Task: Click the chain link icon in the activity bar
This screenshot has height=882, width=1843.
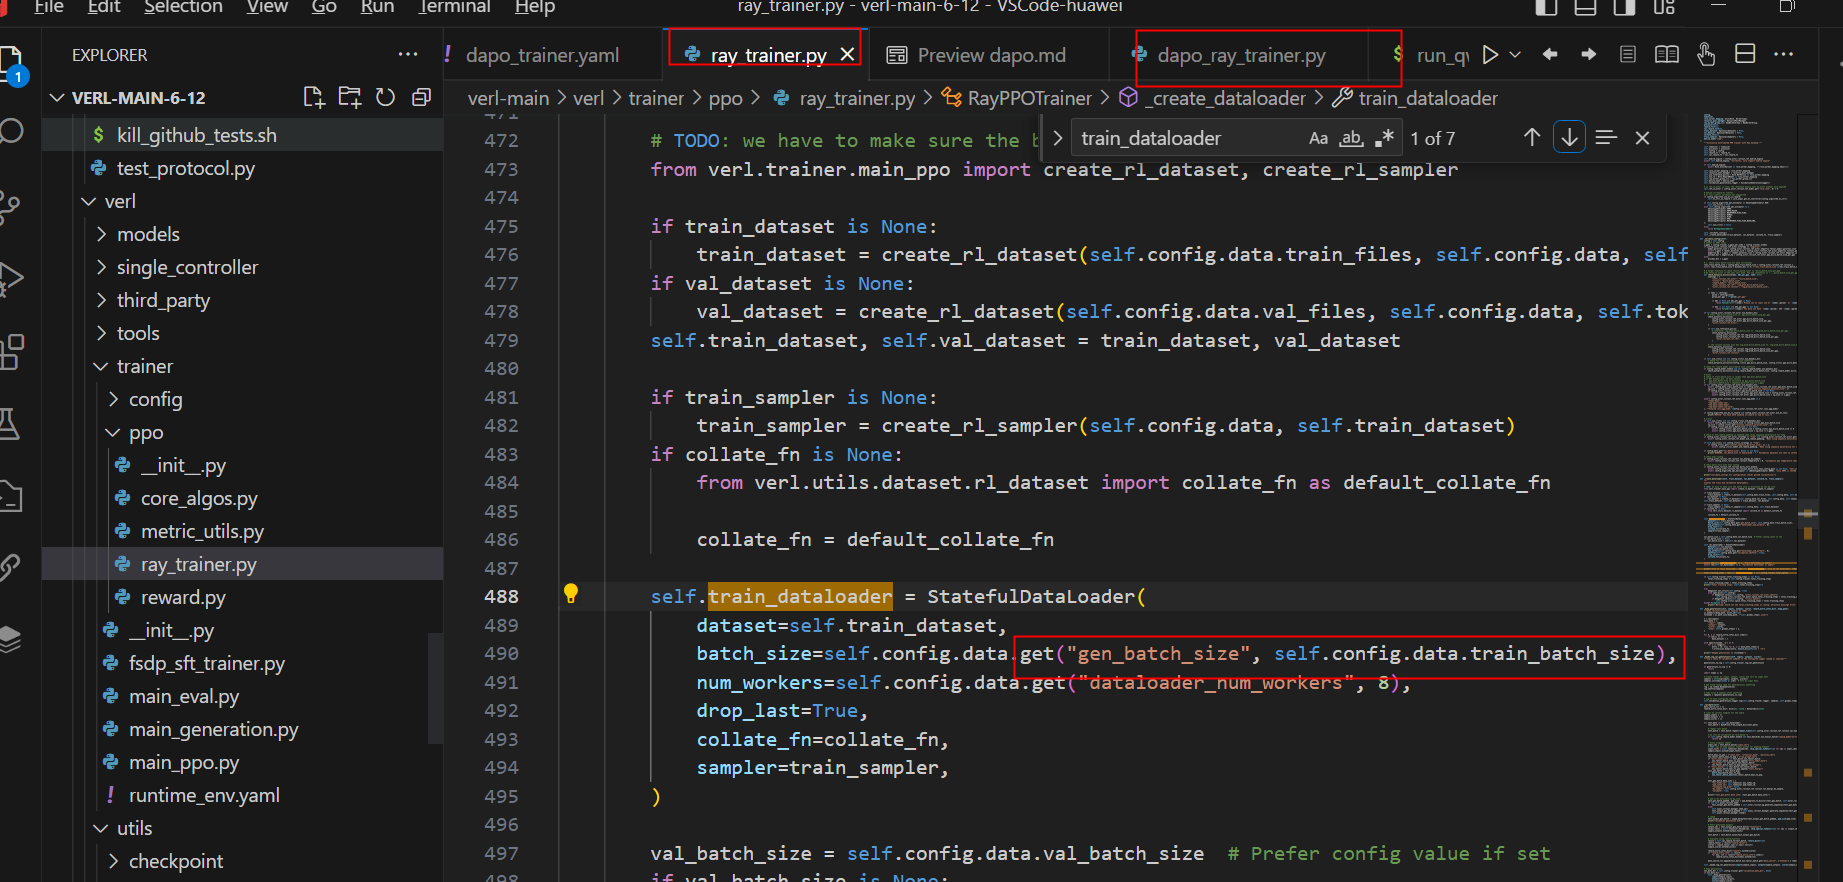Action: (10, 568)
